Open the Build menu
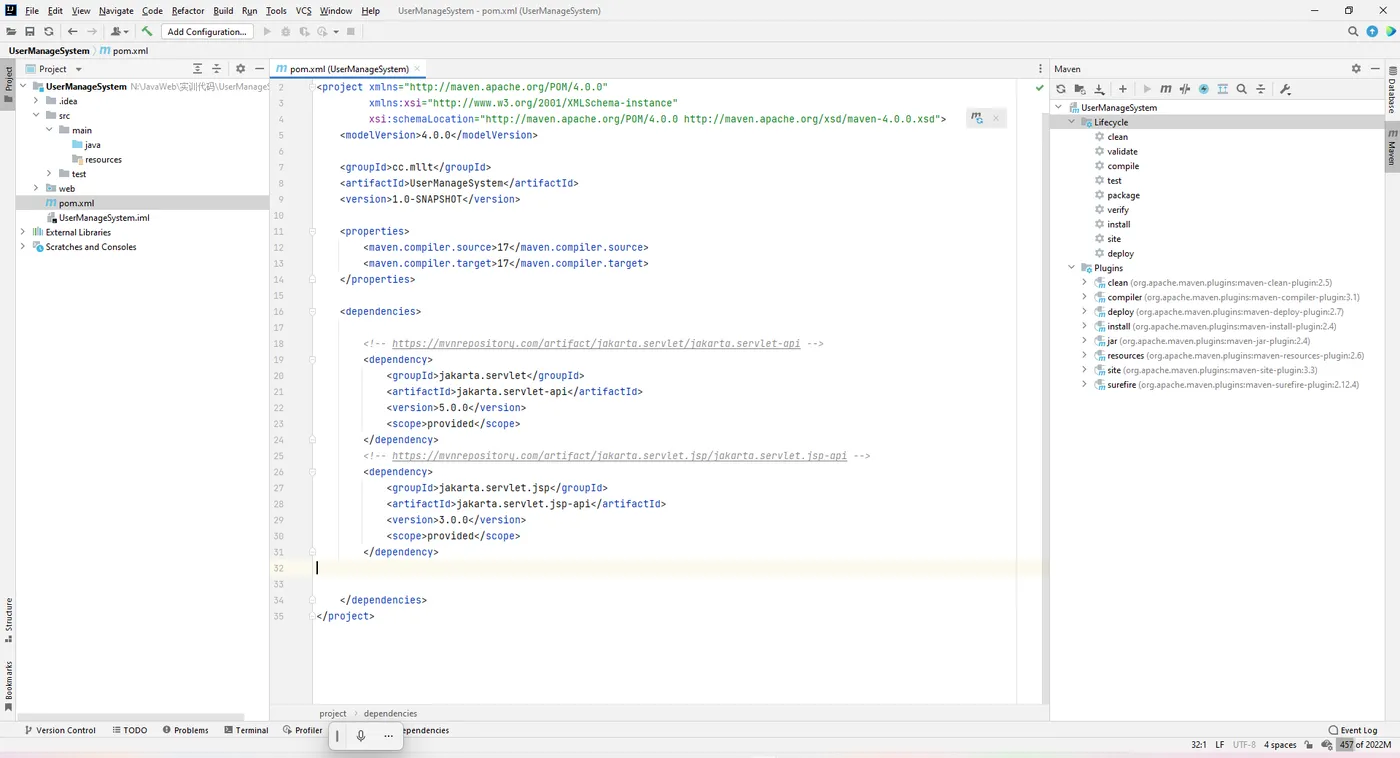 223,11
